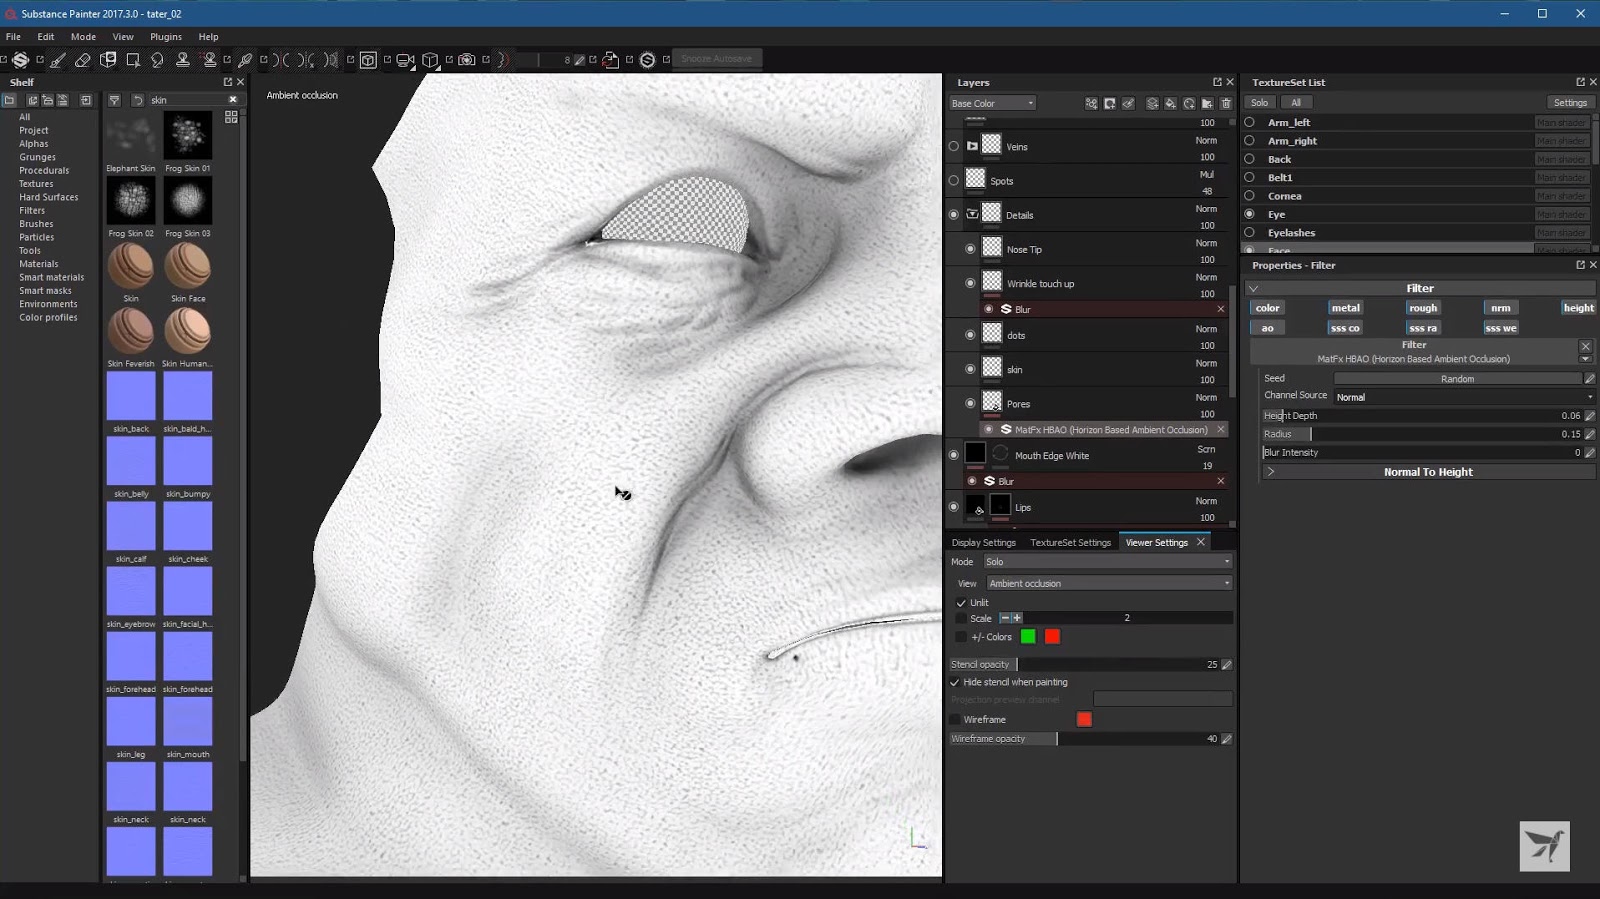Screen dimensions: 1600x899
Task: Switch to the Display Settings tab
Action: pos(983,543)
